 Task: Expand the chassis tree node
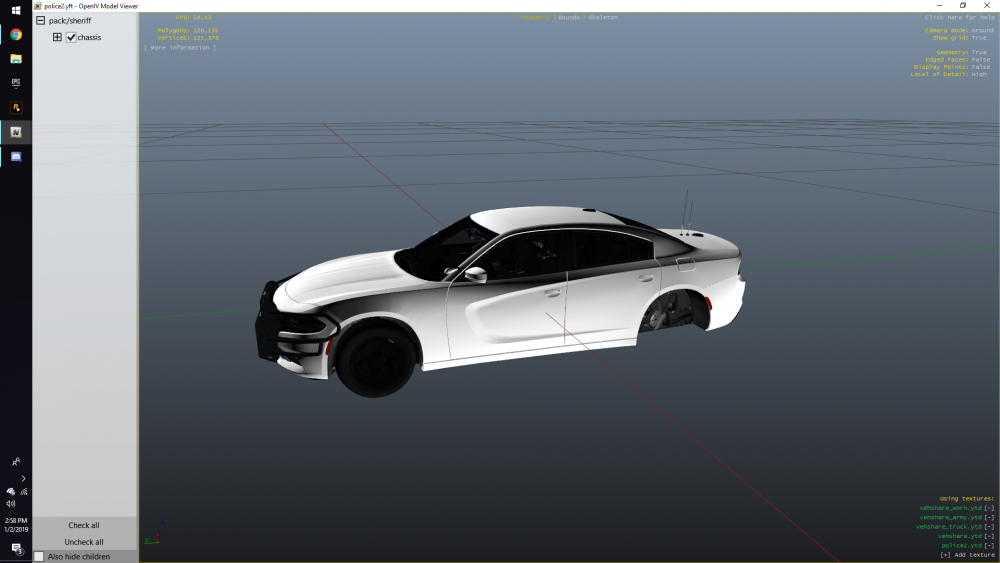(x=57, y=37)
